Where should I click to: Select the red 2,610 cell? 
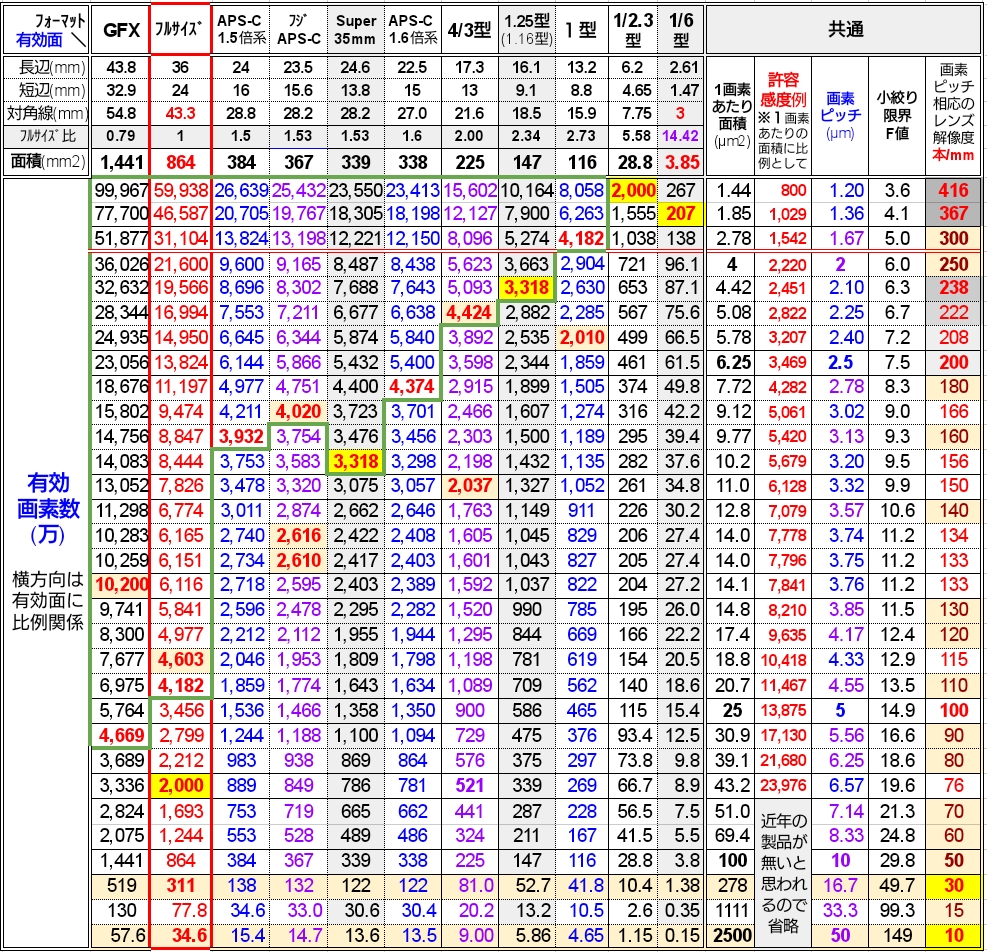point(298,560)
